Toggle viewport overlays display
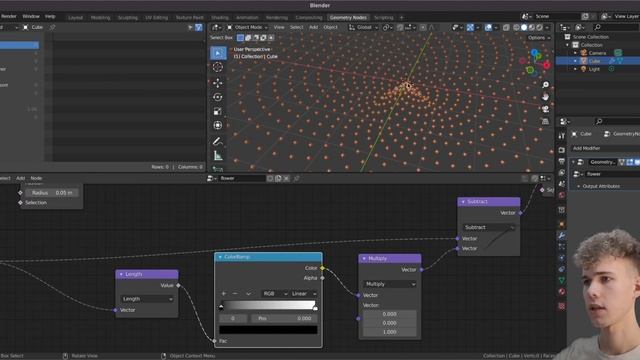The height and width of the screenshot is (360, 640). pyautogui.click(x=488, y=27)
